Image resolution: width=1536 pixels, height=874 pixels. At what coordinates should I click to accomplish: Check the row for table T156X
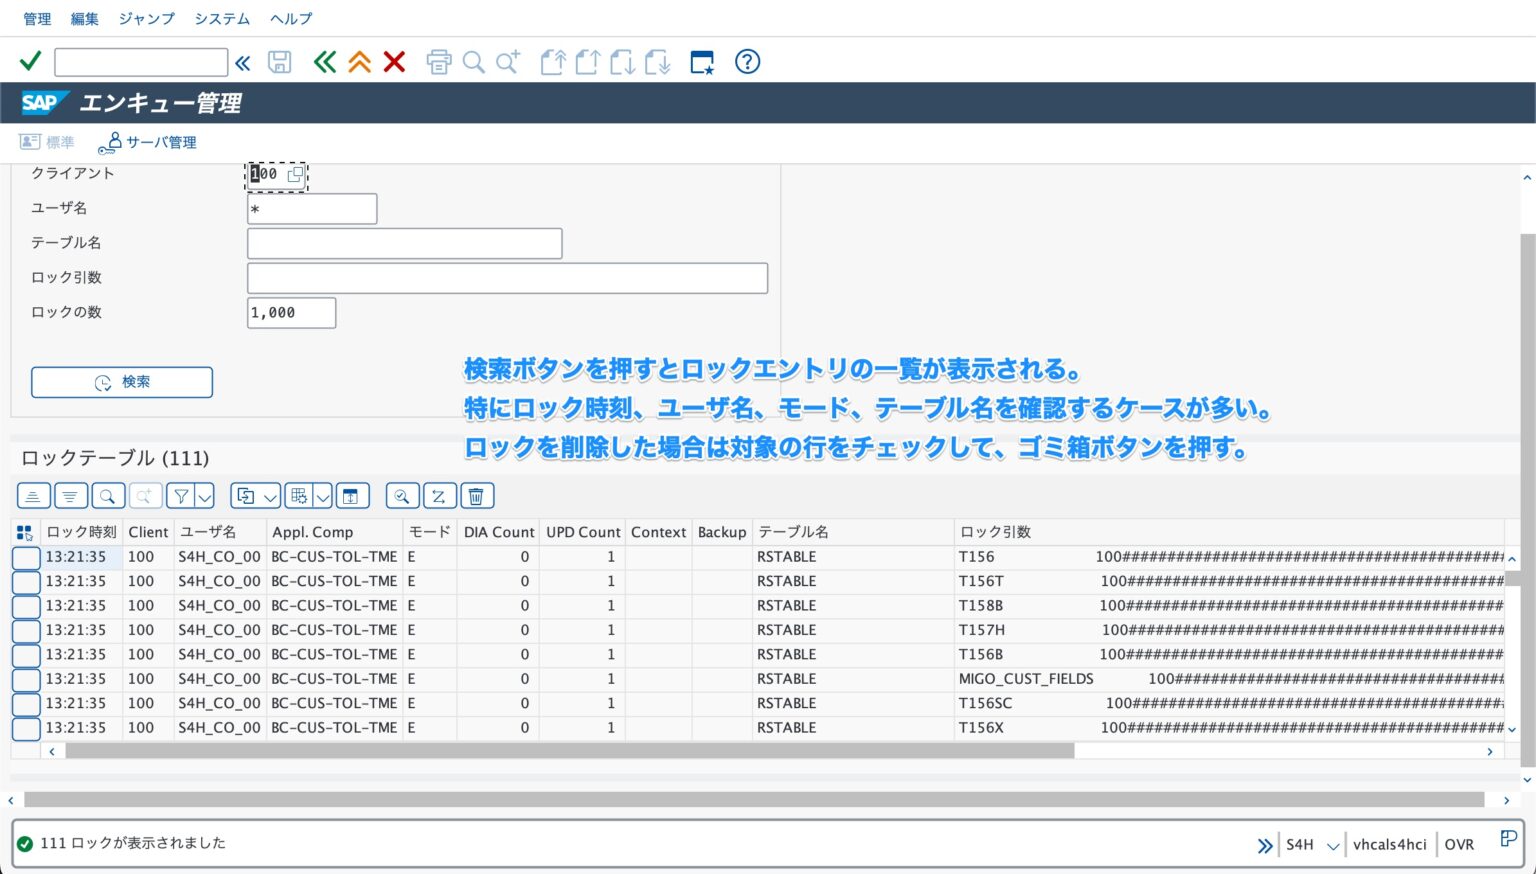(x=25, y=728)
